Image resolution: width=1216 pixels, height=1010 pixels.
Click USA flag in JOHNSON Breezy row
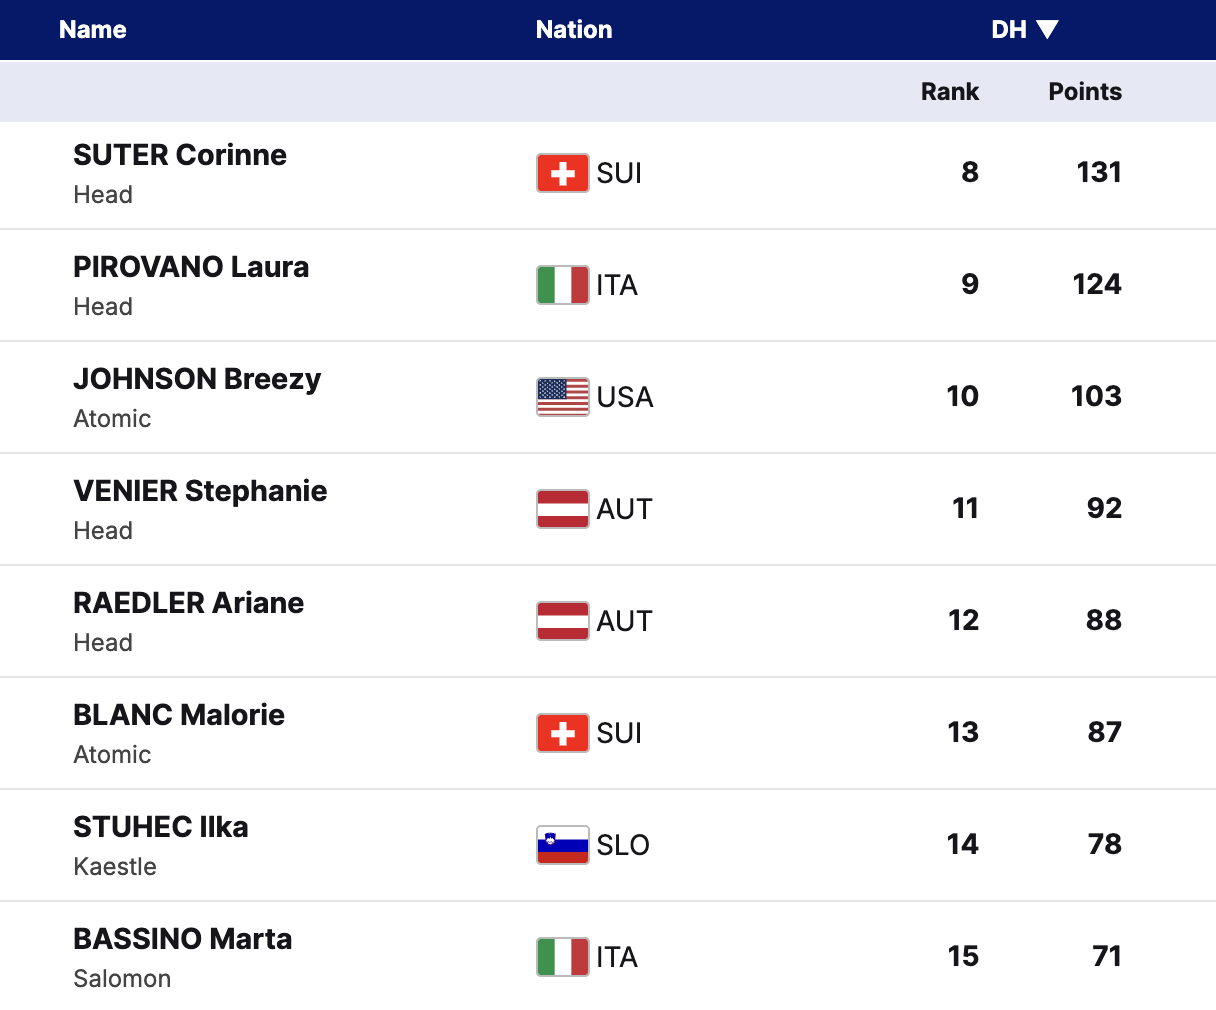[x=562, y=397]
